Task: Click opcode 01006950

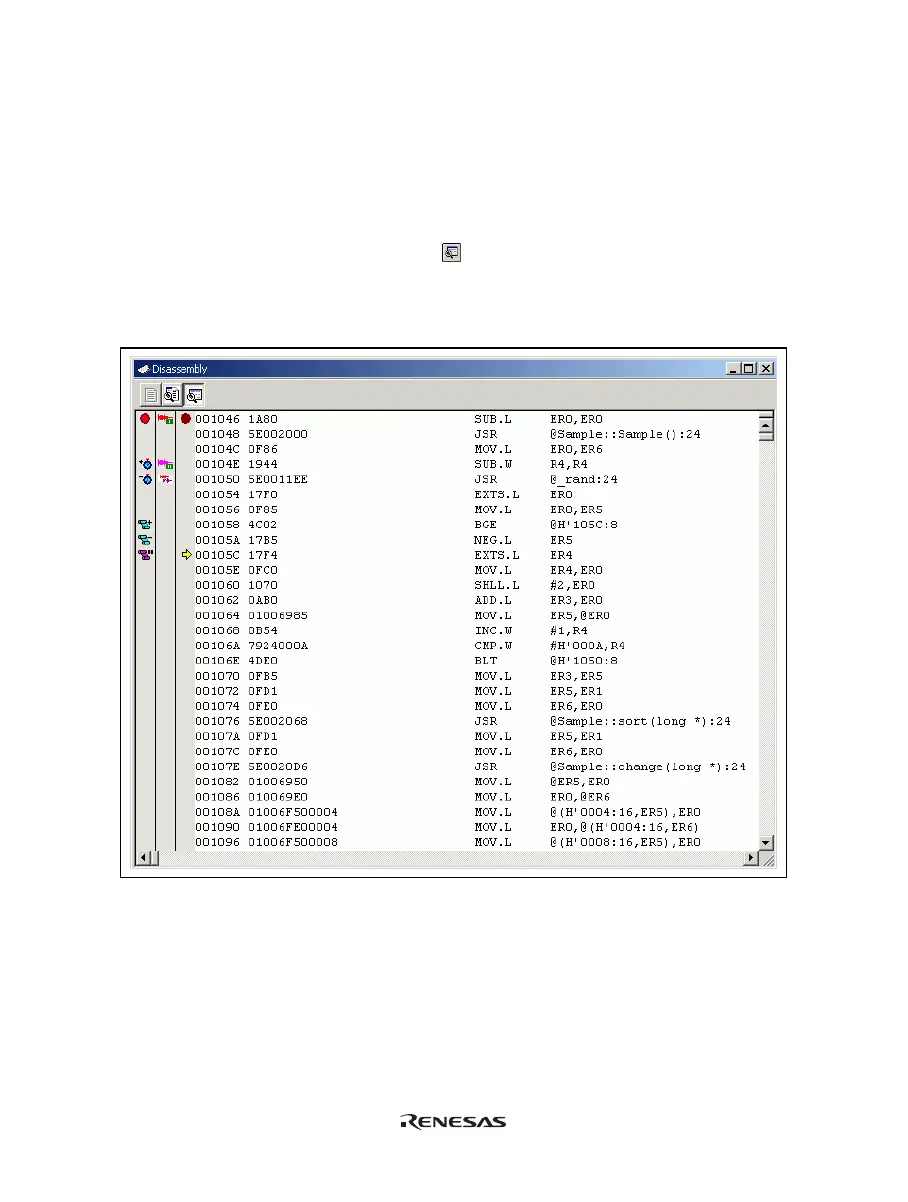Action: click(278, 782)
